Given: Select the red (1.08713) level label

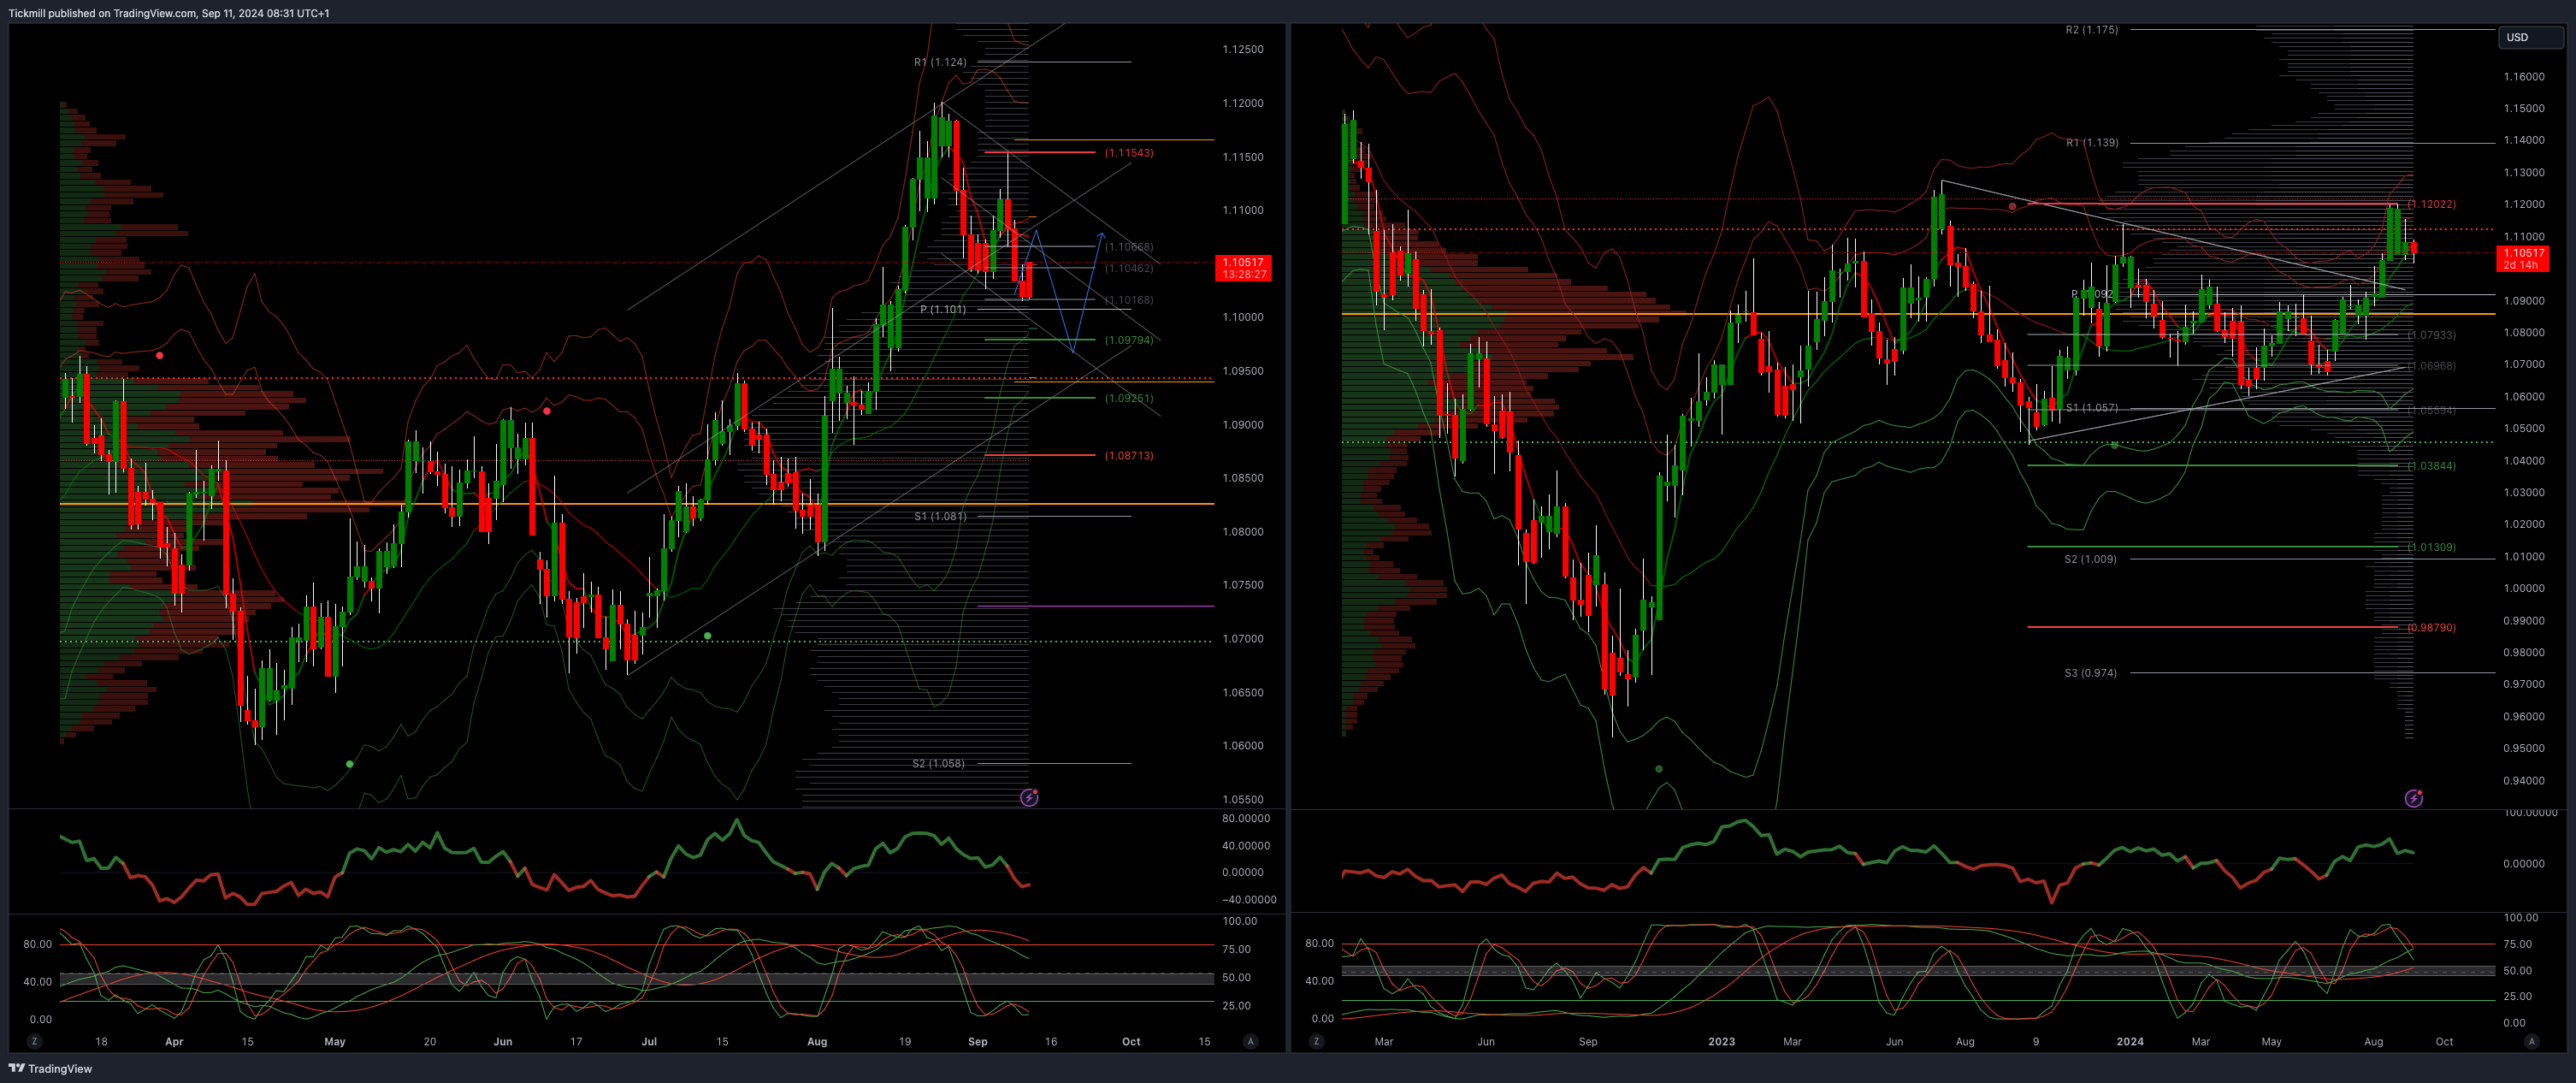Looking at the screenshot, I should point(1129,455).
